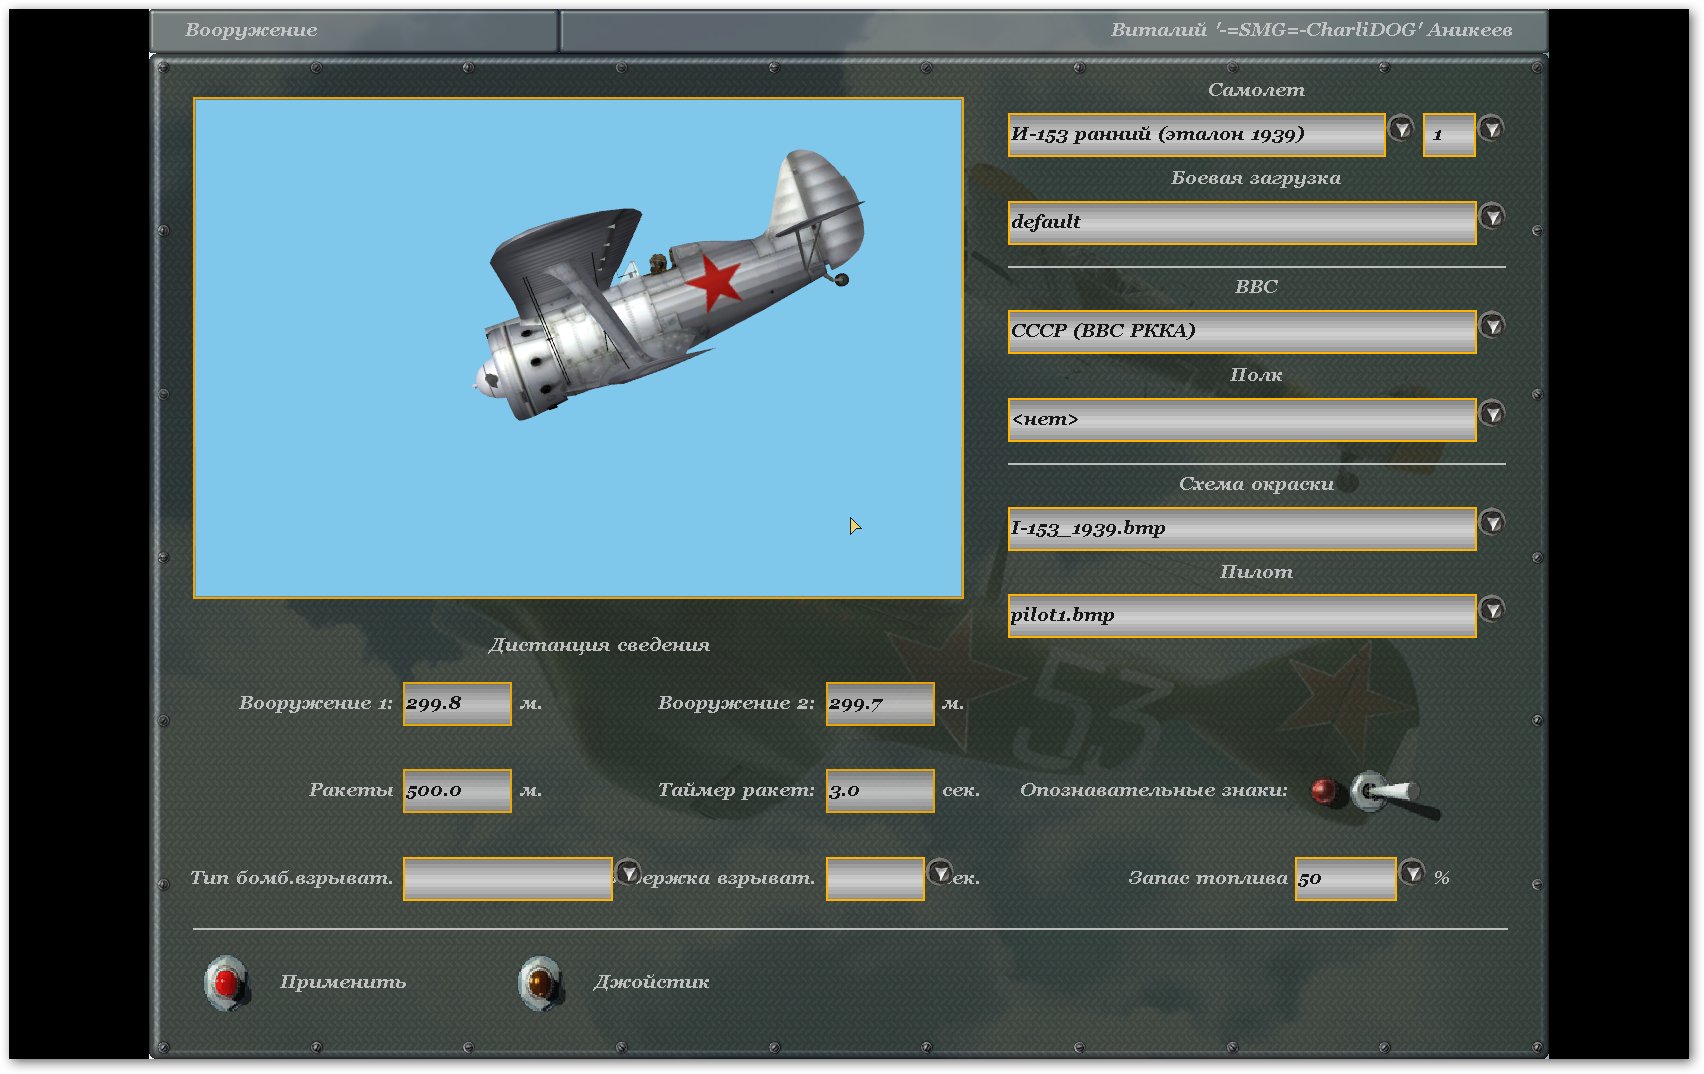
Task: Click the "Самолет" label
Action: click(x=1256, y=90)
